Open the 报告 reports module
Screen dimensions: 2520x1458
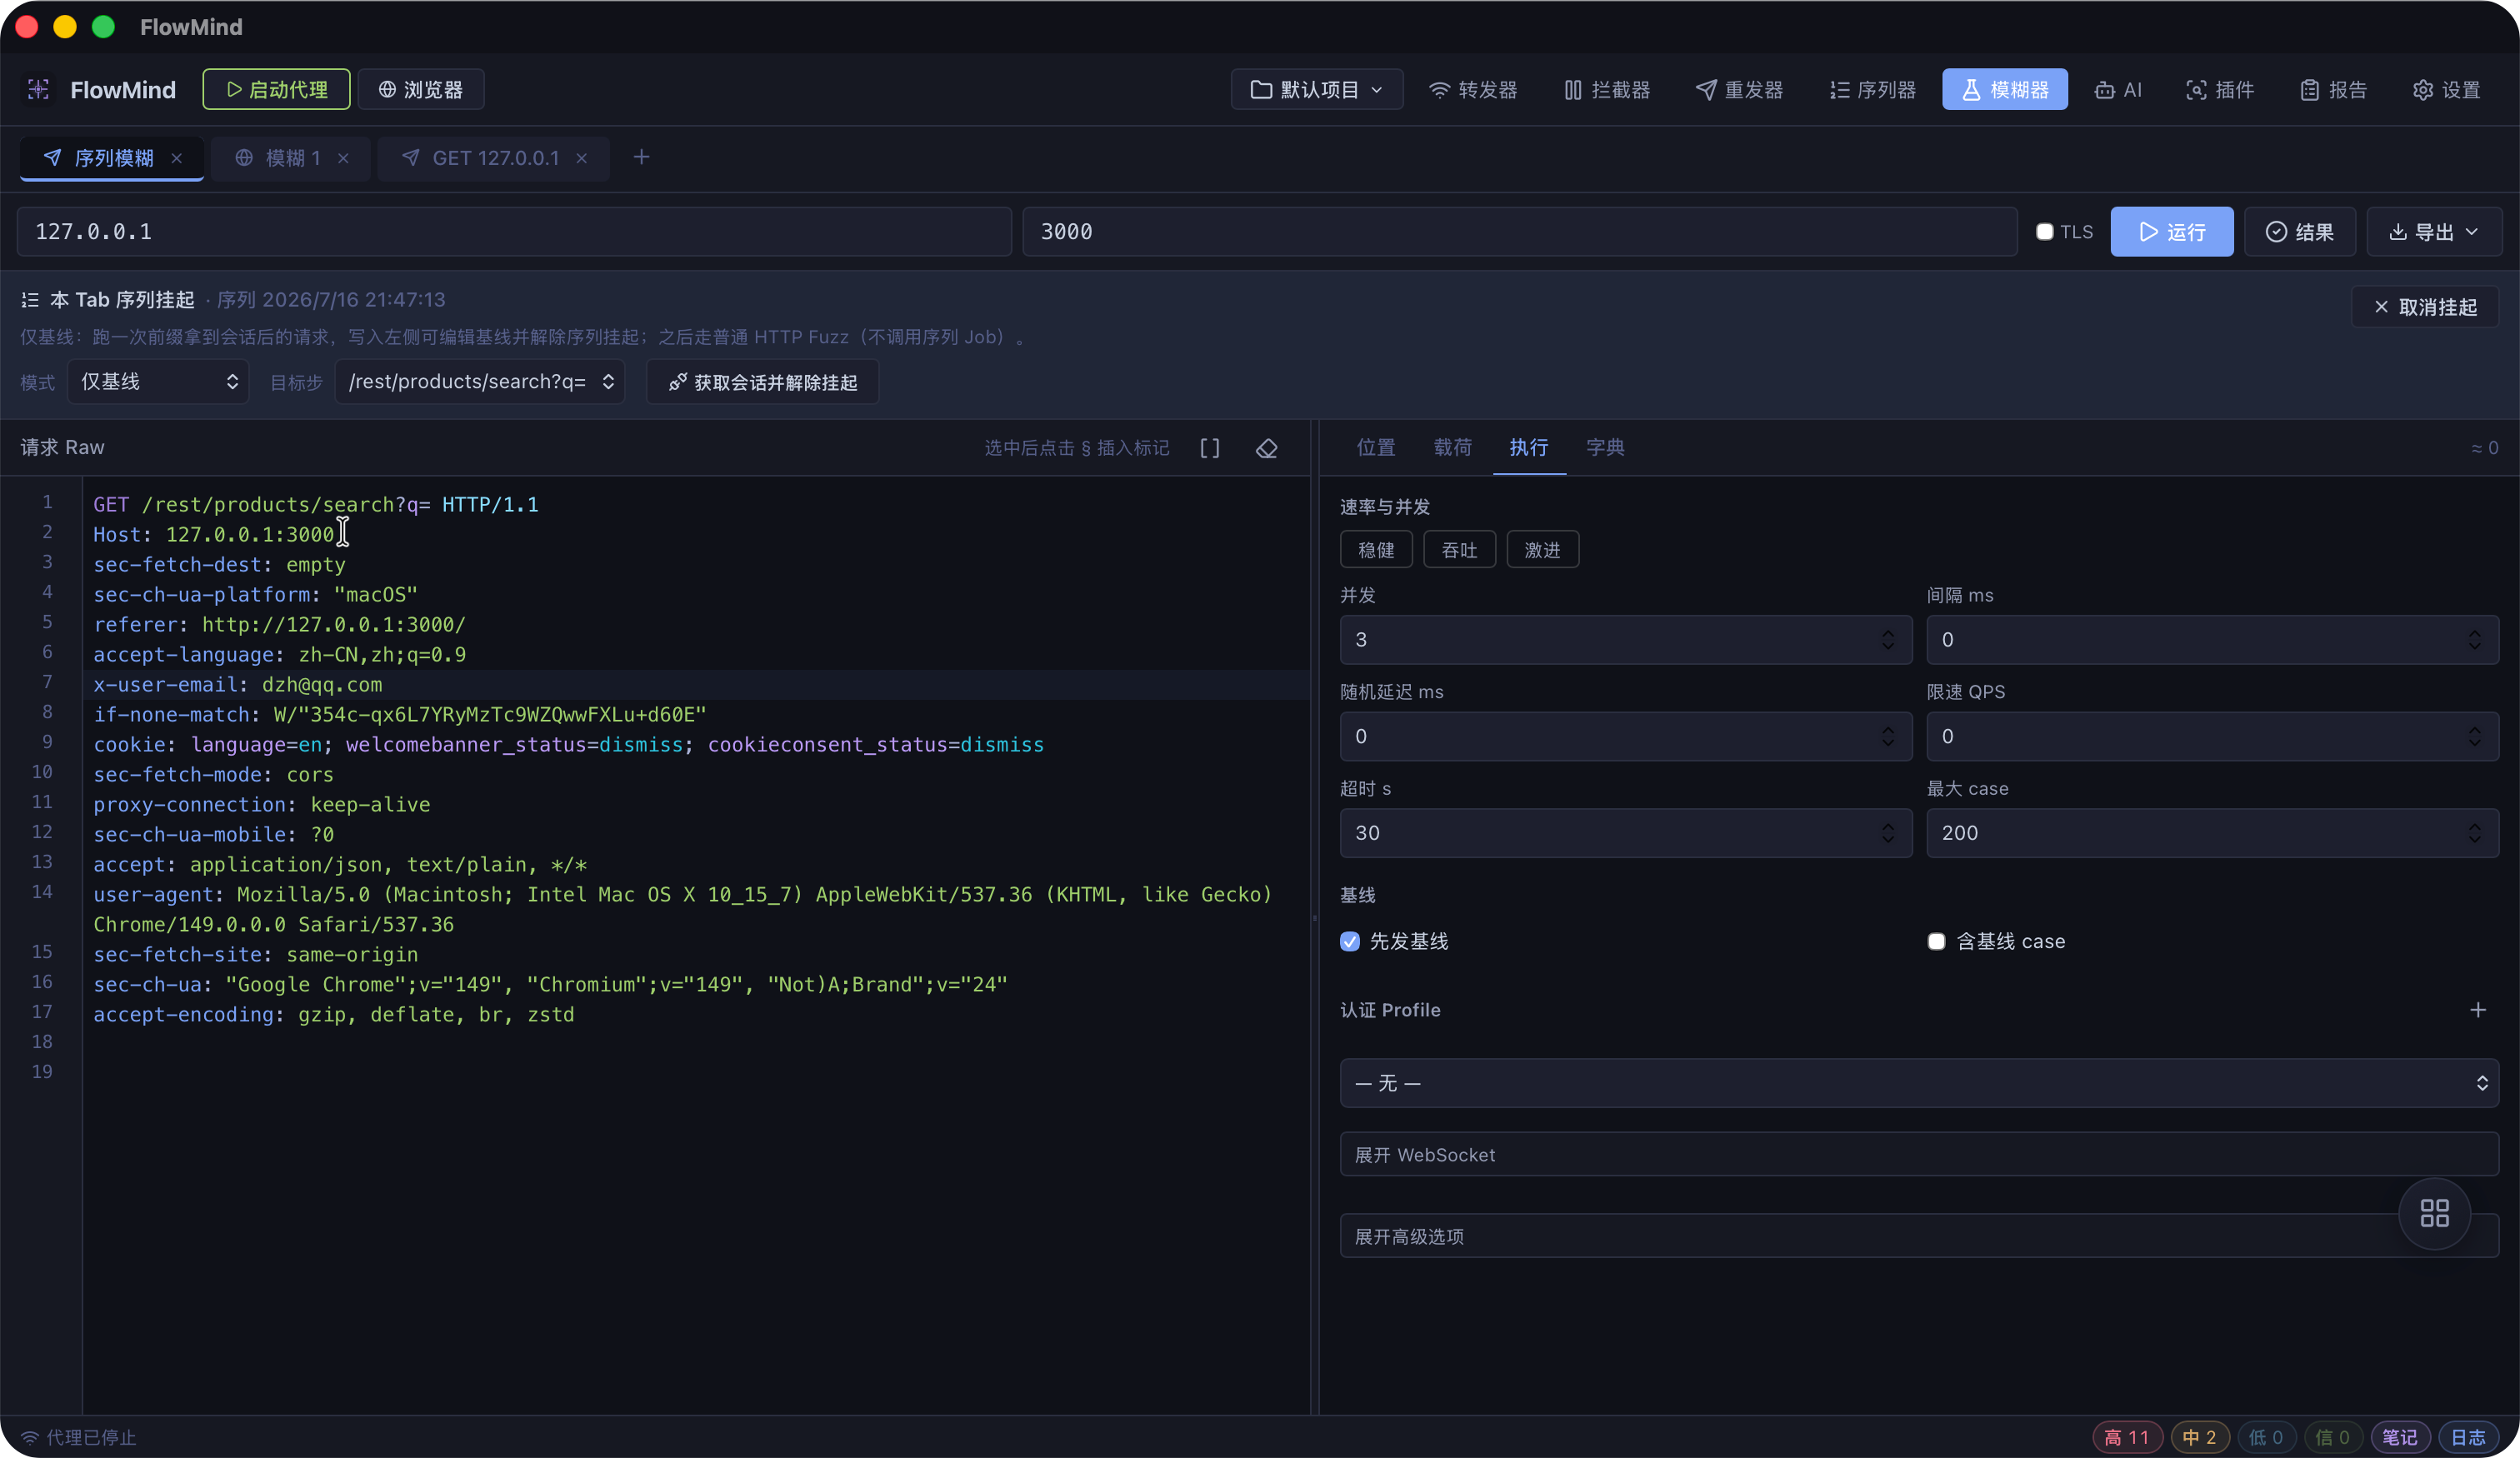(2333, 90)
